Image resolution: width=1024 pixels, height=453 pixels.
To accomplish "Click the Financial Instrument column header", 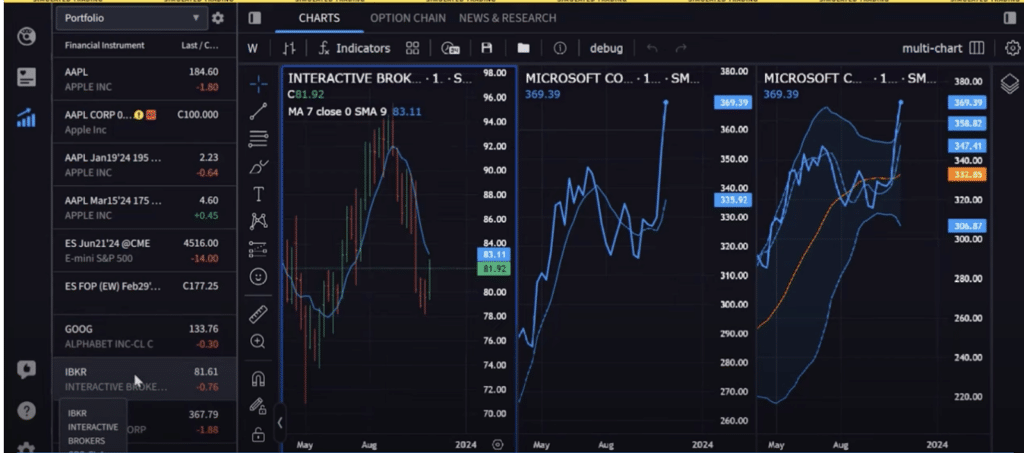I will [x=104, y=46].
